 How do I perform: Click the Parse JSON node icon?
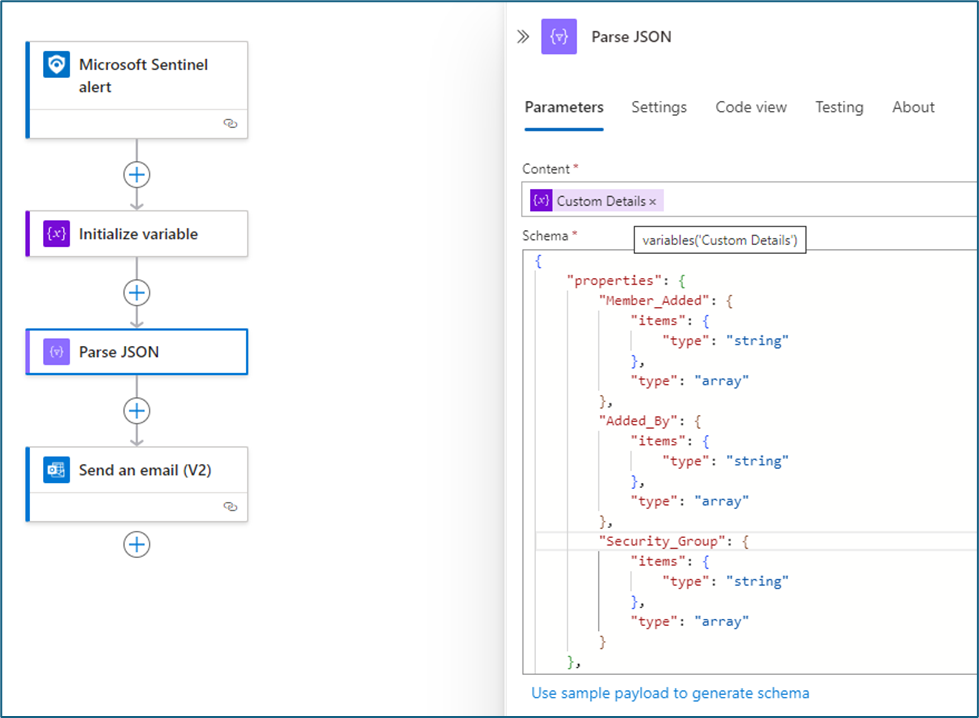pos(57,352)
